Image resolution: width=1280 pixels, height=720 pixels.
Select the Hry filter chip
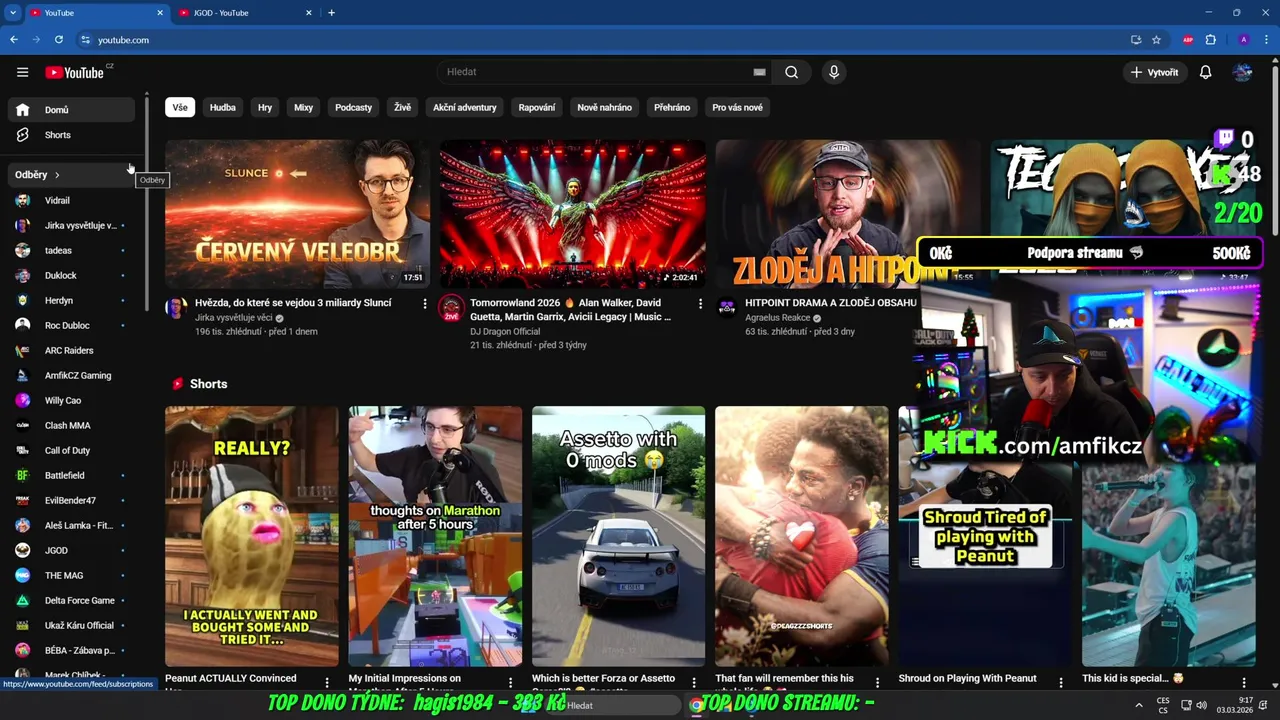265,107
